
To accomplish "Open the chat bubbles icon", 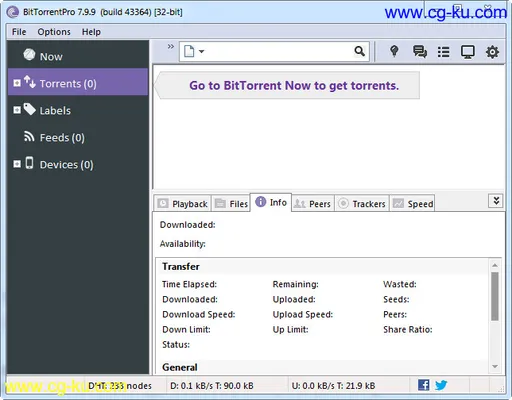I will [420, 52].
